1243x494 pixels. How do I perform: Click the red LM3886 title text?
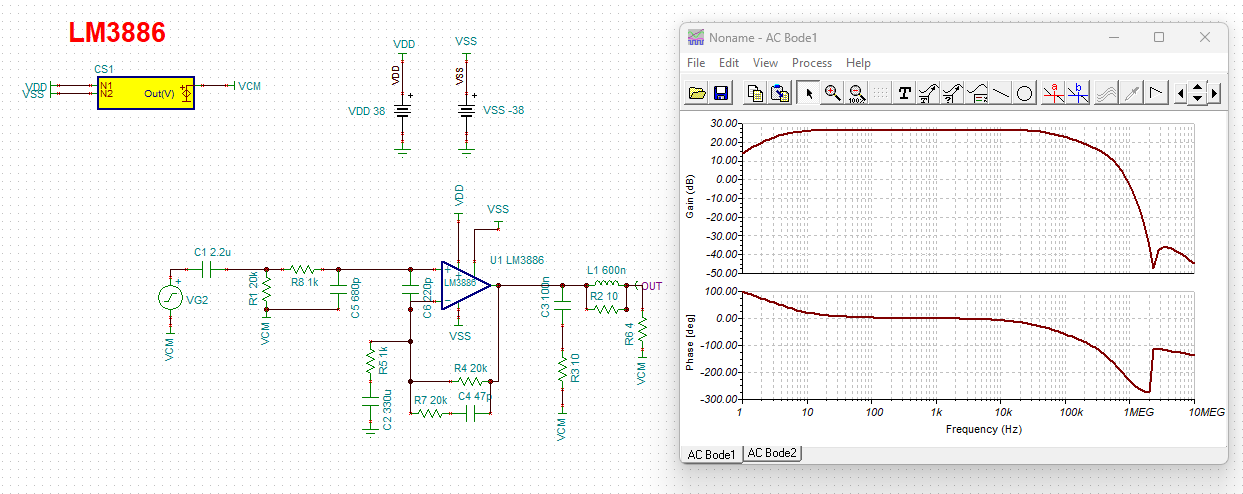117,32
